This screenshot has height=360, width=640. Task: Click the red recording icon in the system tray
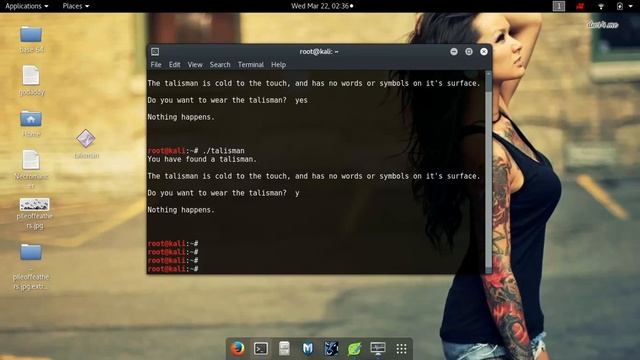(580, 6)
